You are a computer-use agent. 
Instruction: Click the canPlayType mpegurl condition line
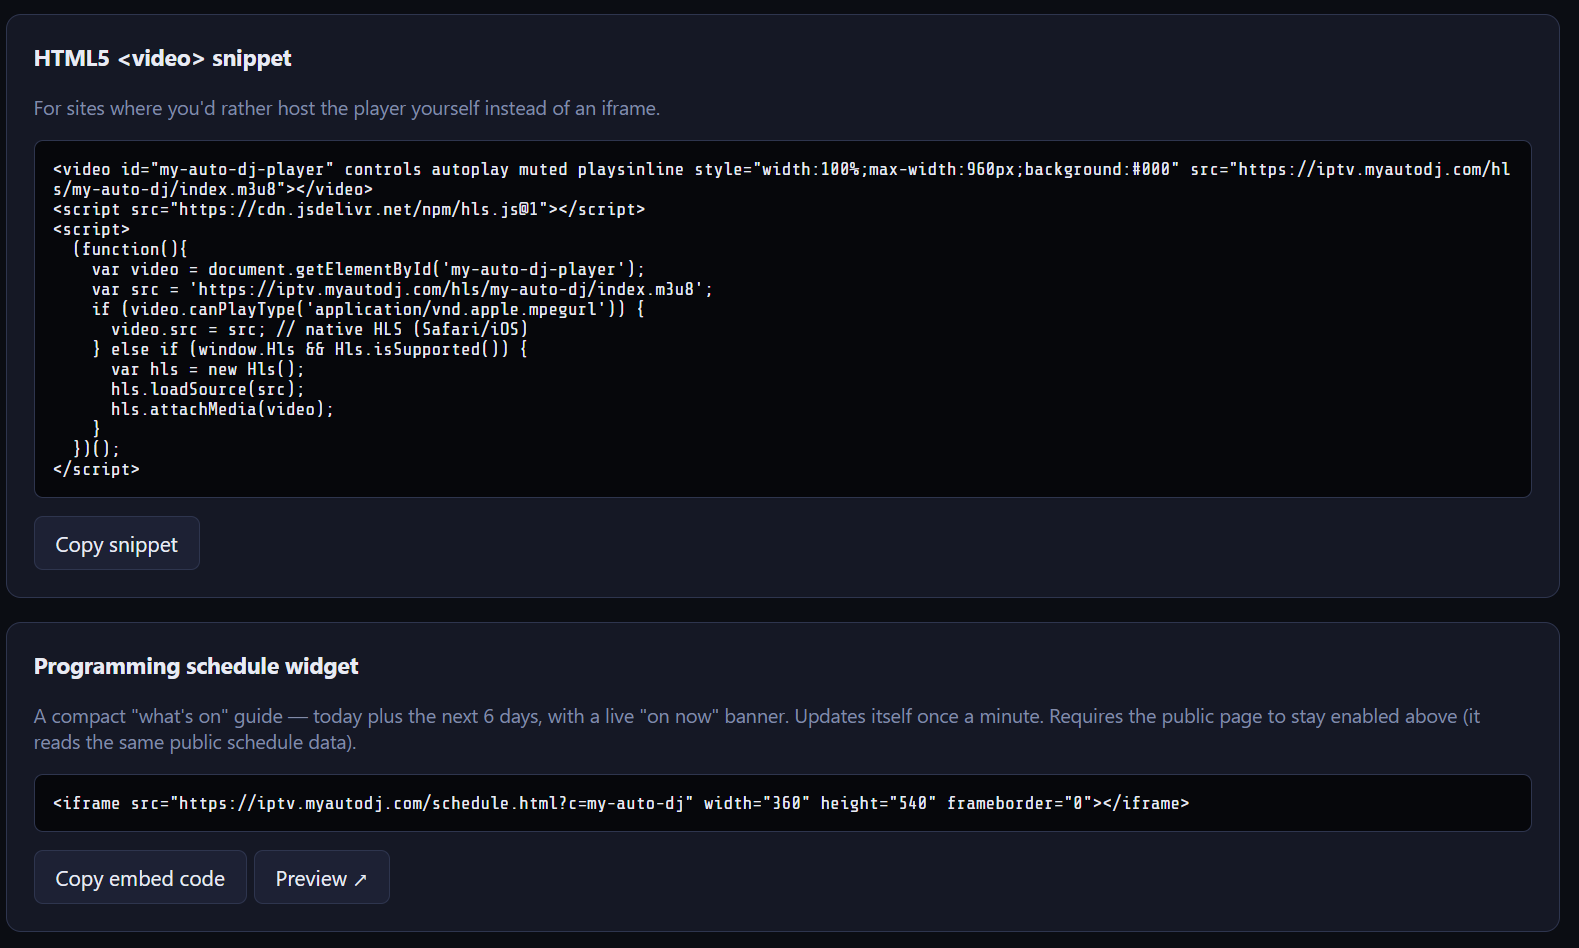[x=368, y=309]
